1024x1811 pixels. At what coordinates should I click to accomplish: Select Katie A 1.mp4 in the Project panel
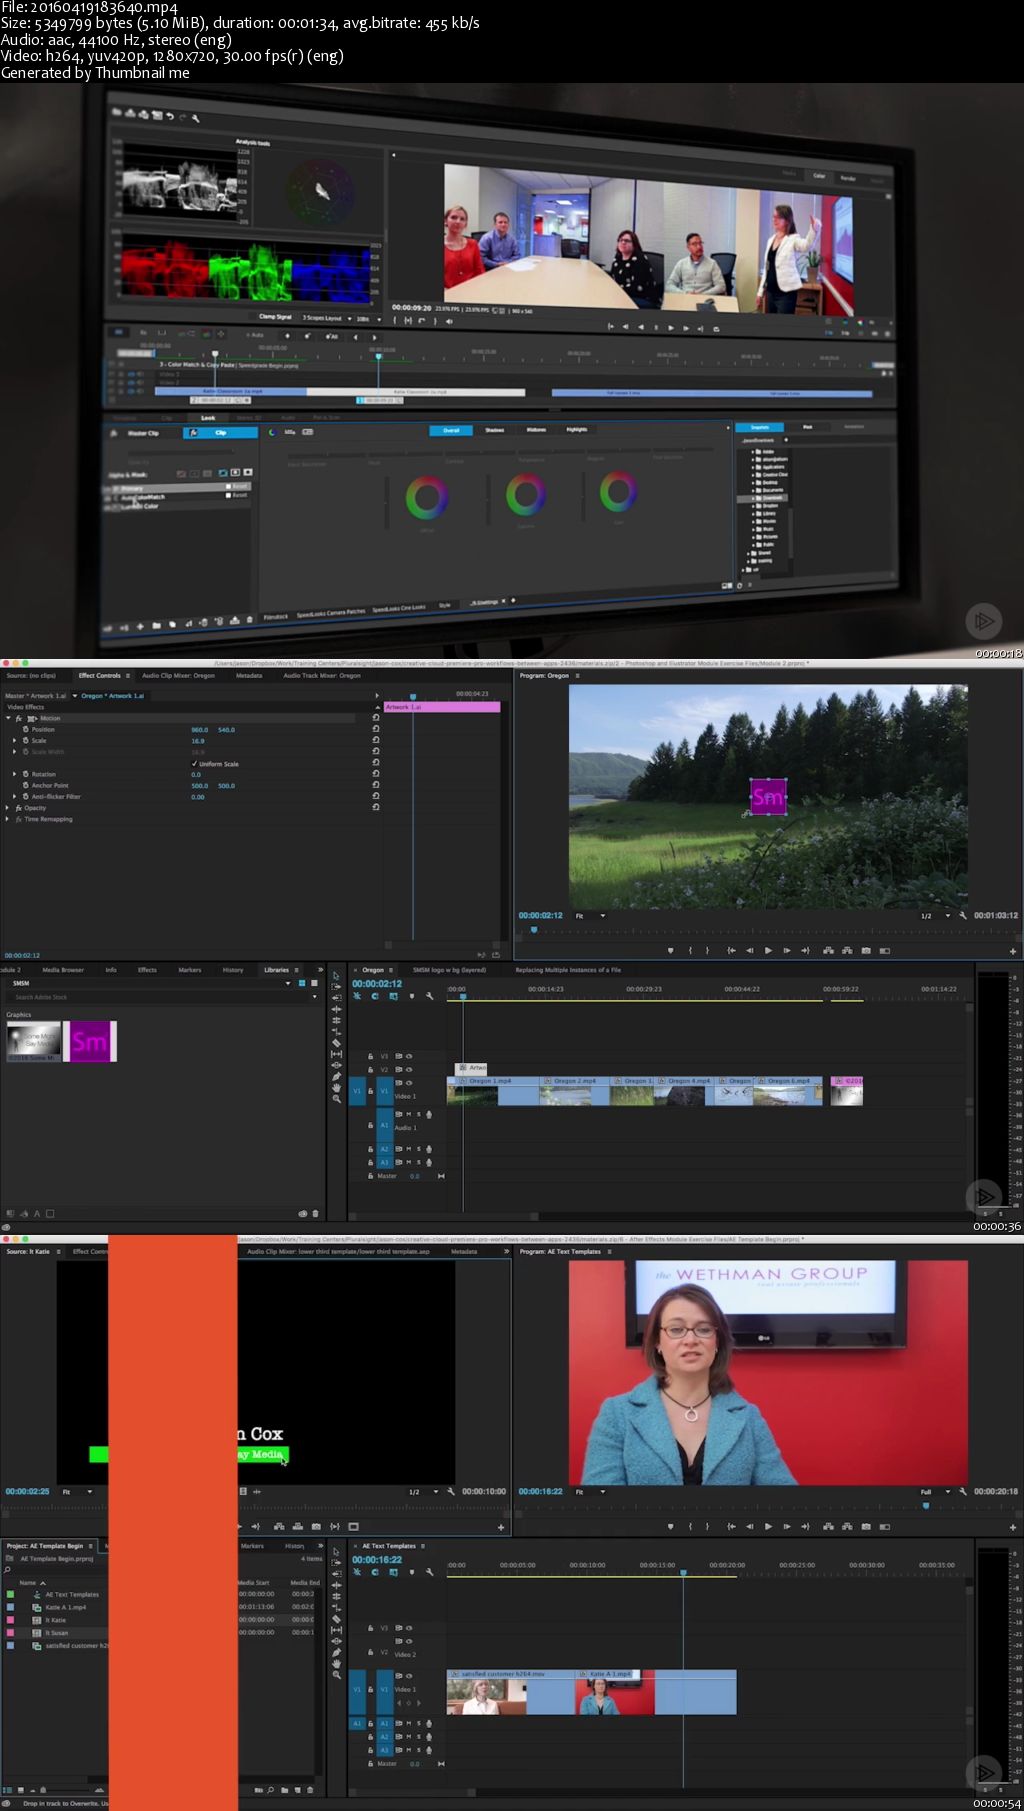pos(65,1607)
